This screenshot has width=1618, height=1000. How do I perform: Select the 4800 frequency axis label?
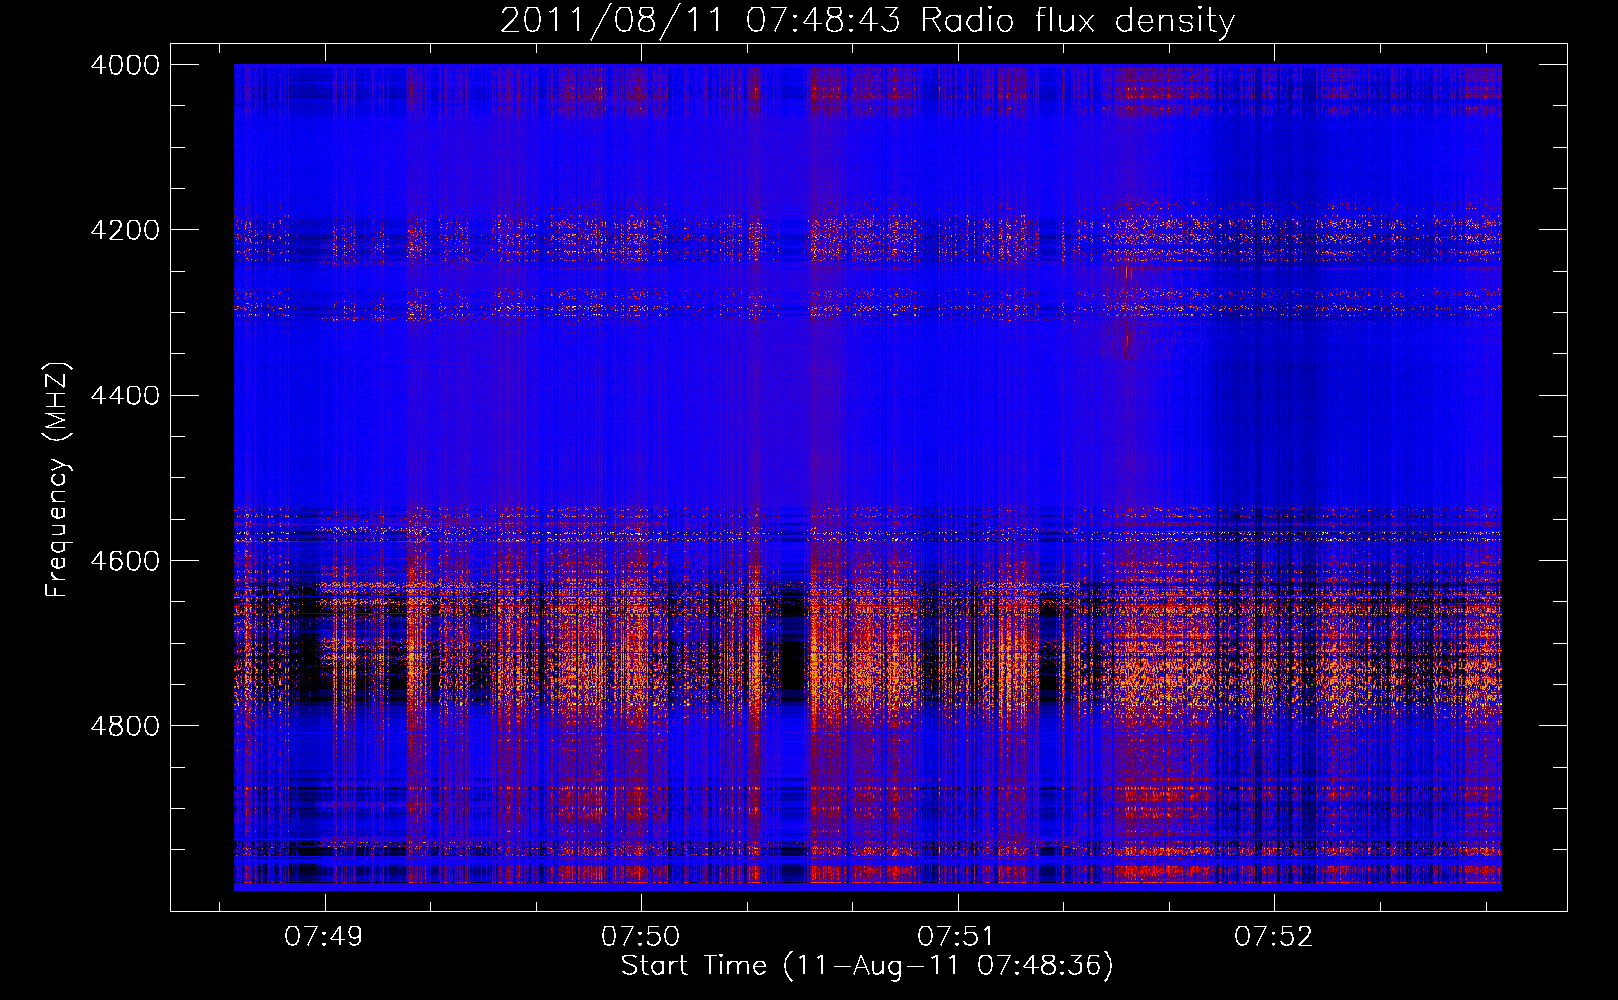coord(125,725)
